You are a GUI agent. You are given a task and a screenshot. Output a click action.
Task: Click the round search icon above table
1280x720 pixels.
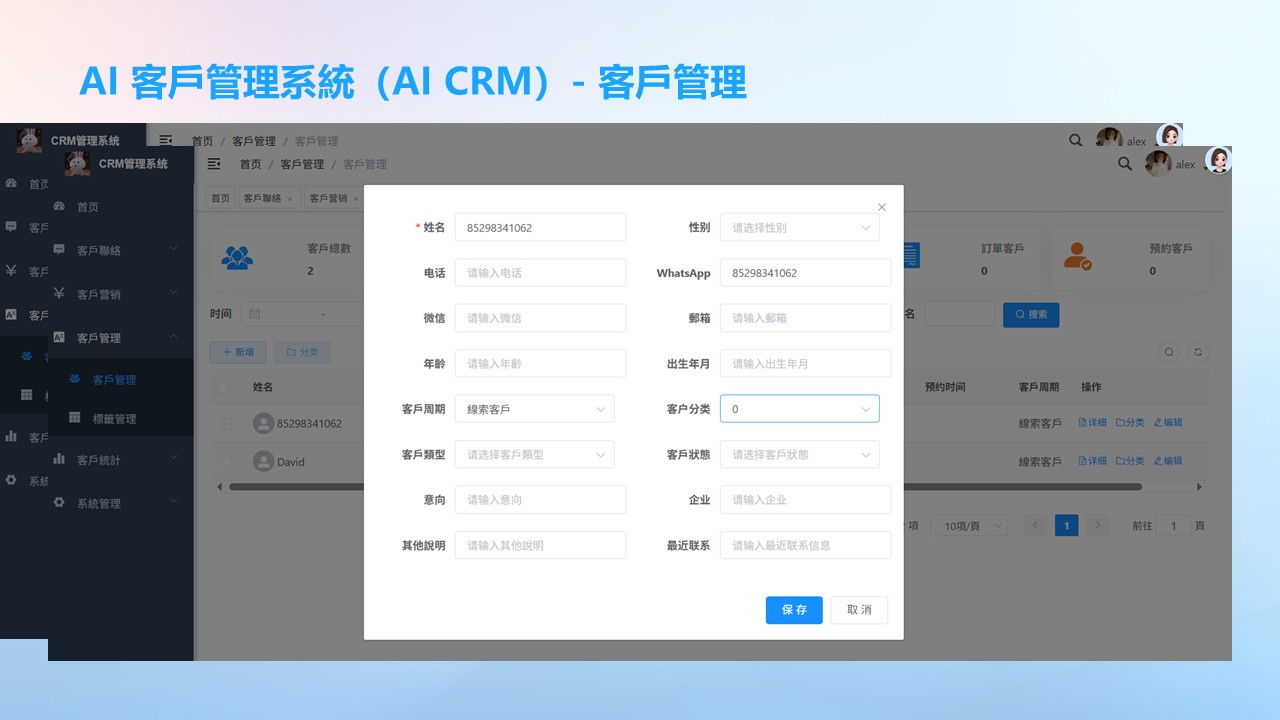click(x=1168, y=352)
